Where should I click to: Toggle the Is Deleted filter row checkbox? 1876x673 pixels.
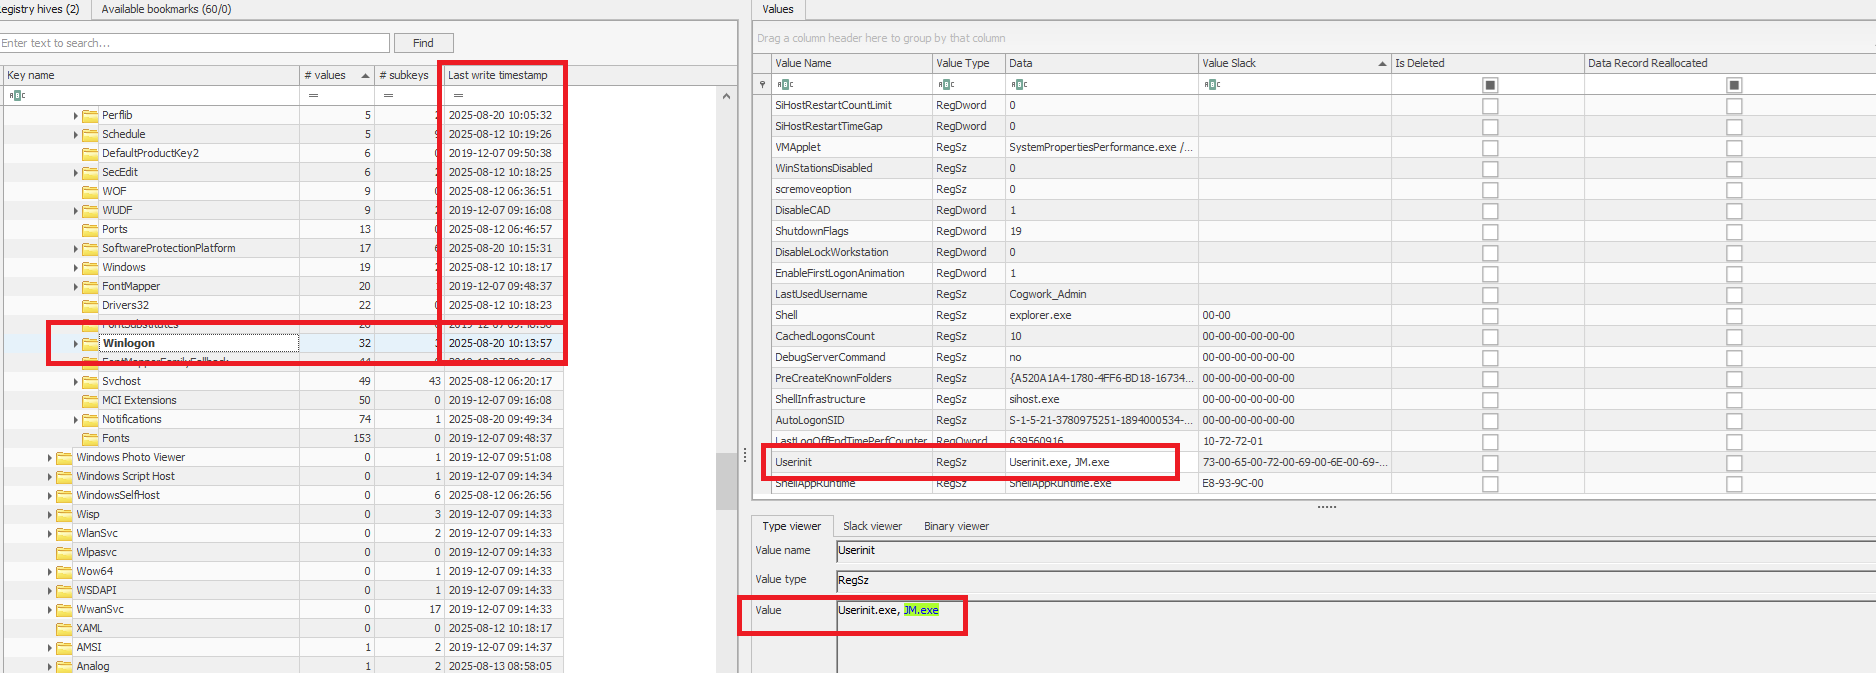(1490, 85)
